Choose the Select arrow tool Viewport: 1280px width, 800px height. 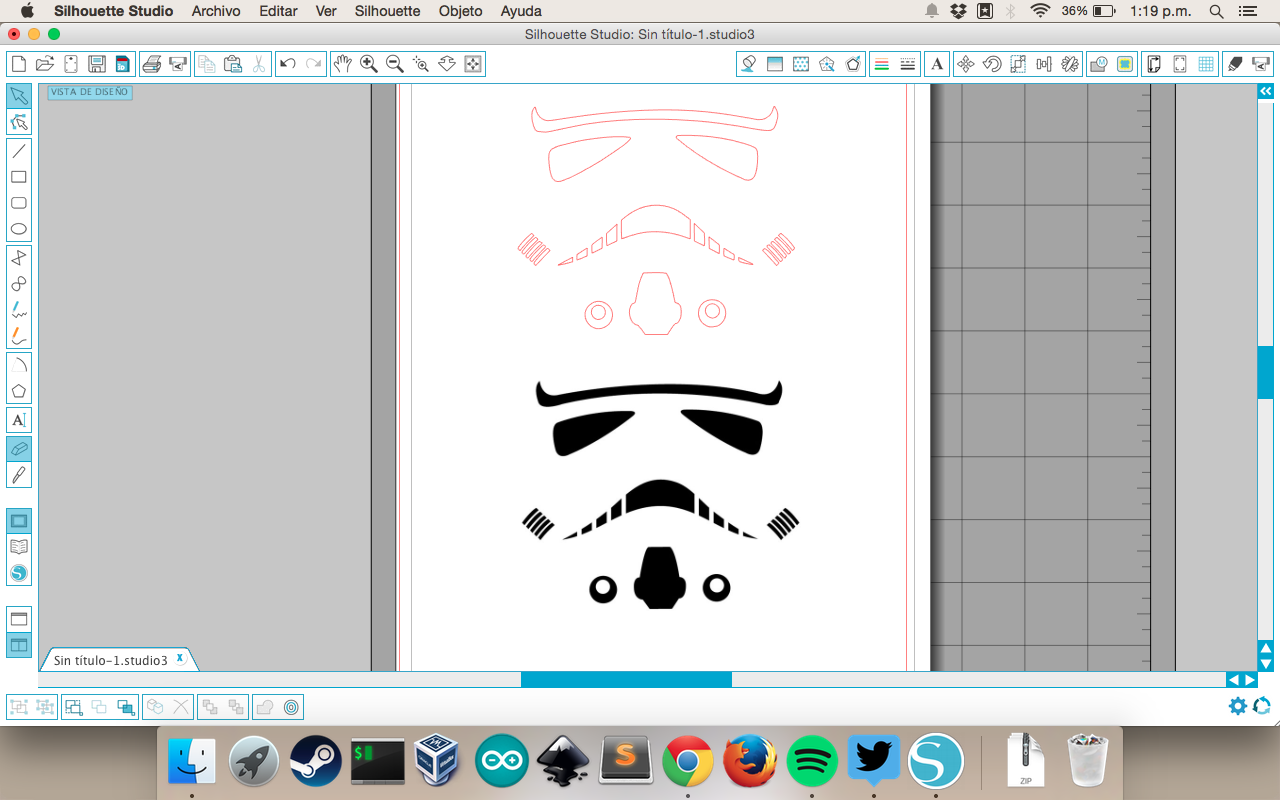tap(19, 96)
